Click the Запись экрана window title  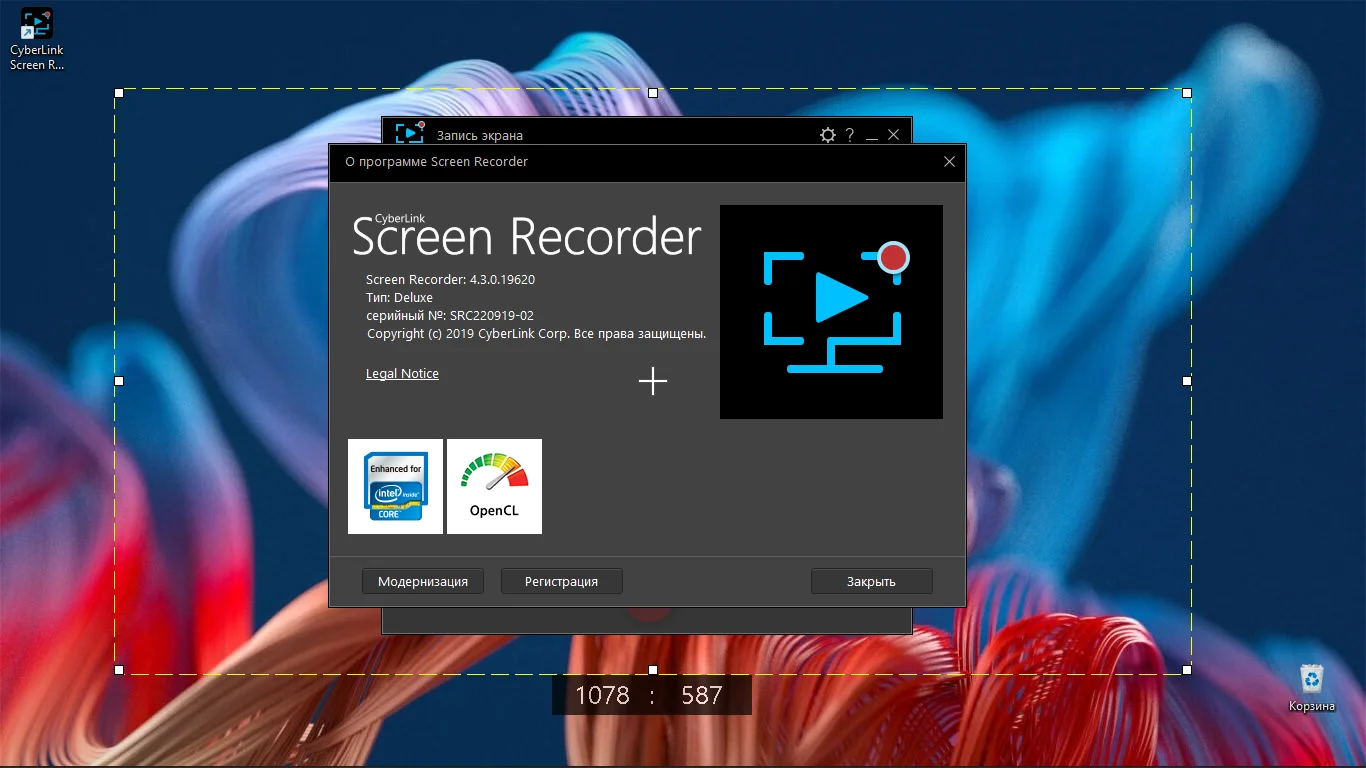(x=480, y=135)
